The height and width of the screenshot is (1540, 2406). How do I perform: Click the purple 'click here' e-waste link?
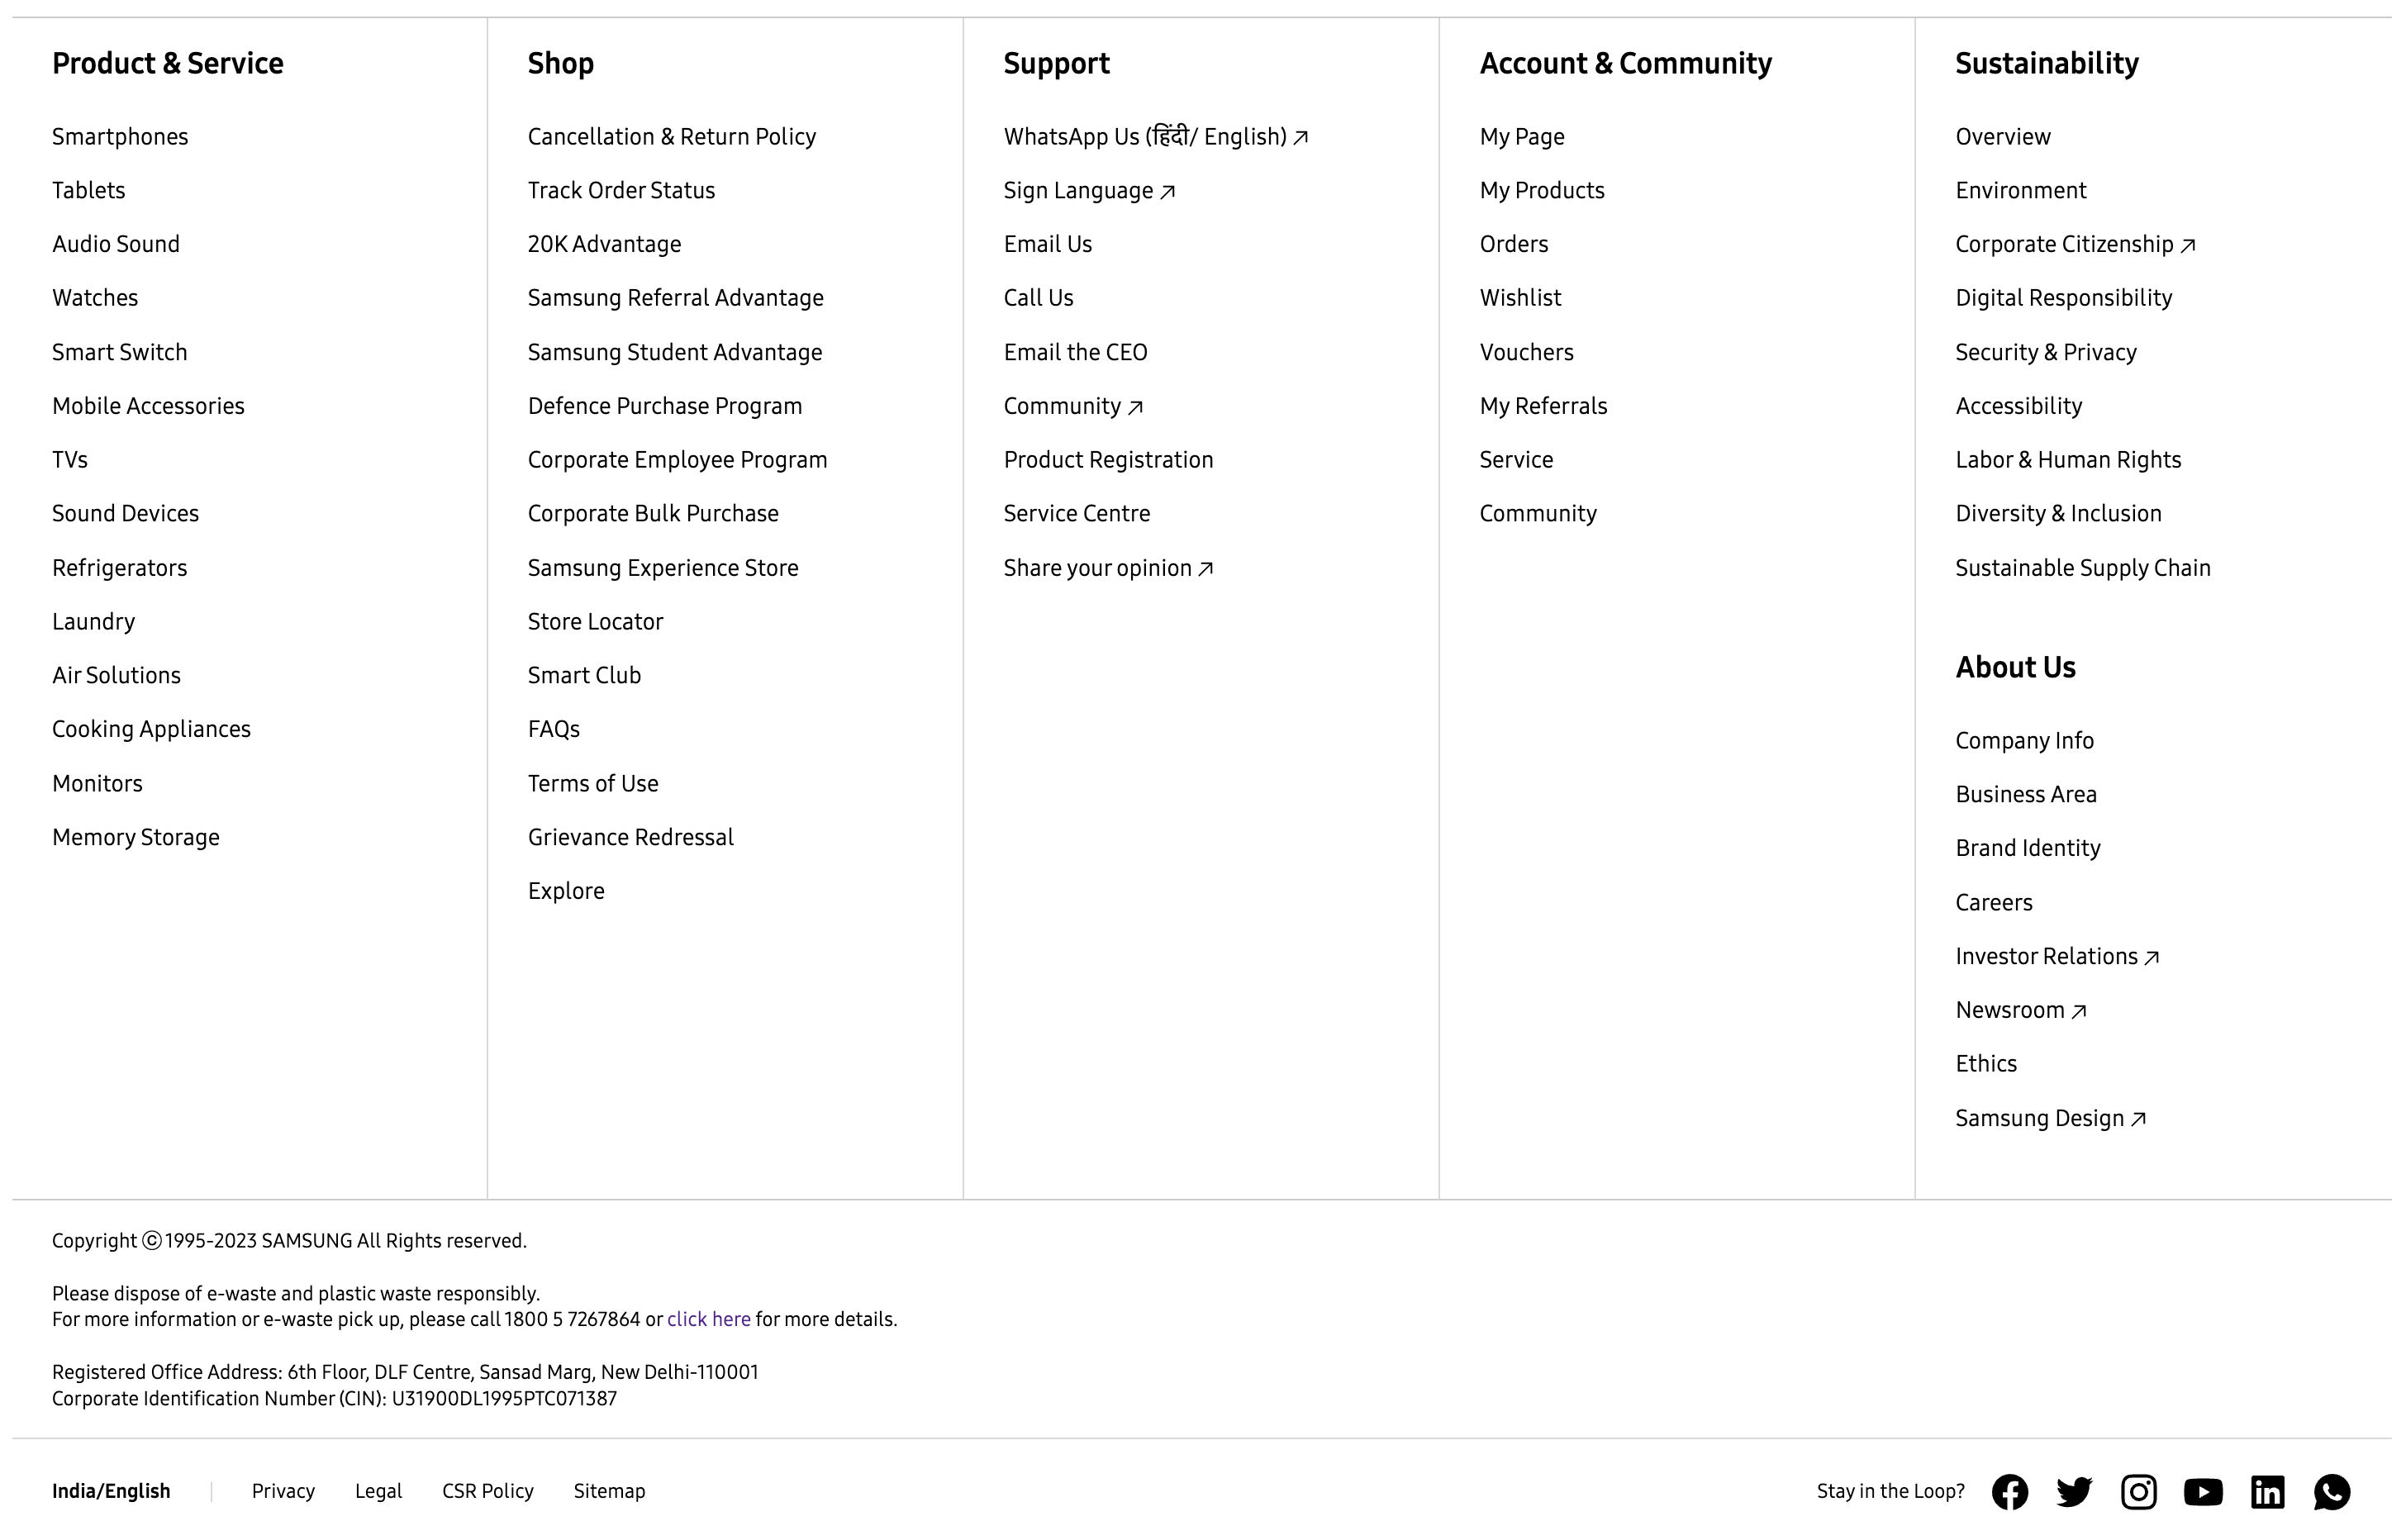(708, 1320)
